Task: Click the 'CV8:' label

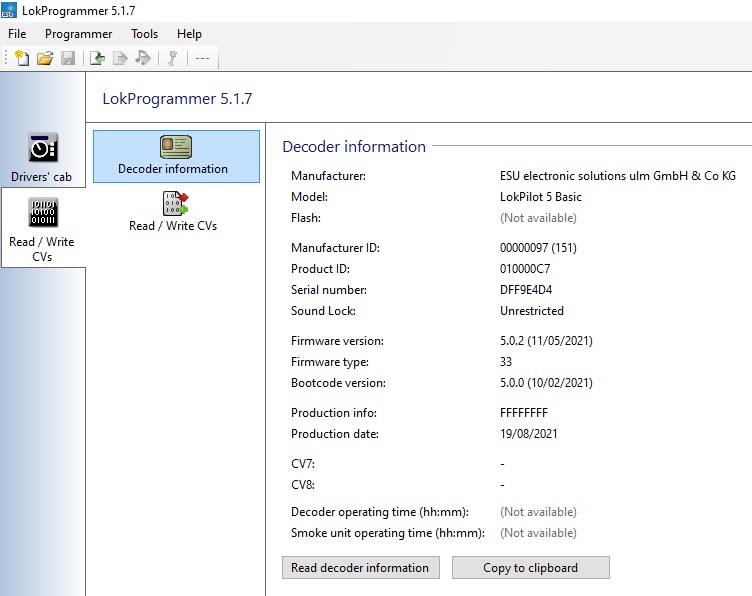Action: pos(303,485)
